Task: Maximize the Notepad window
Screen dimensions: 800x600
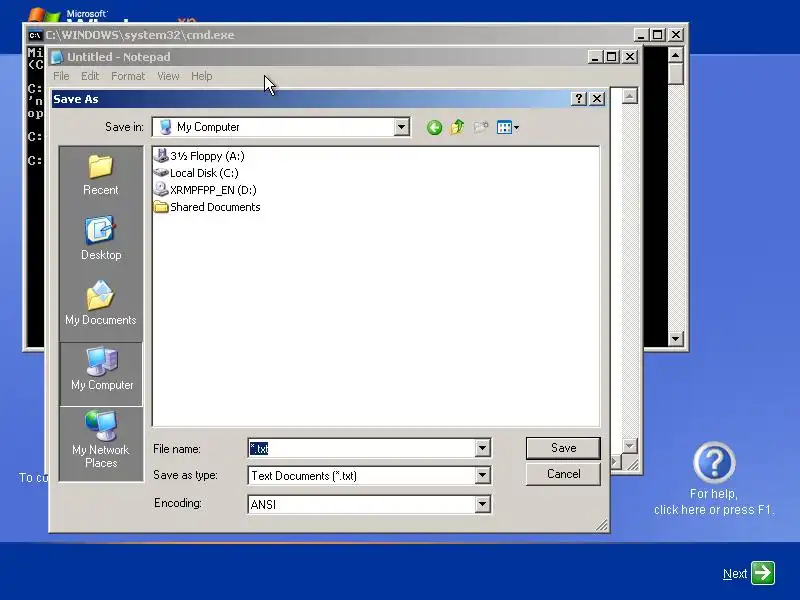Action: [612, 57]
